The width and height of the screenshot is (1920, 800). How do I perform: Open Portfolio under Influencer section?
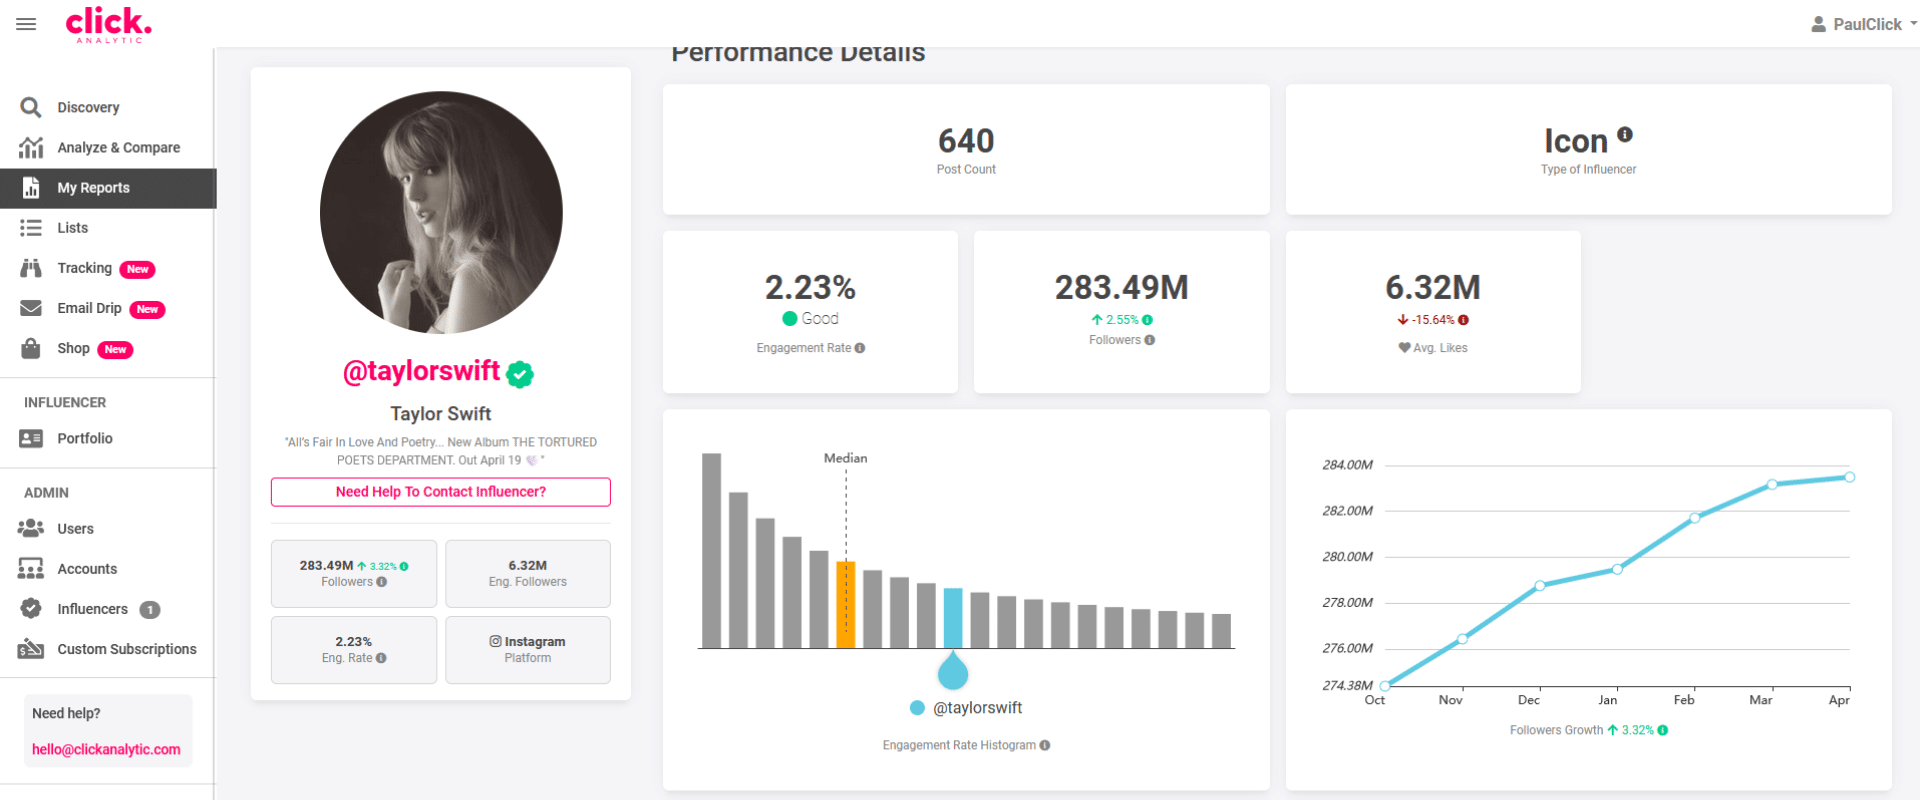(85, 438)
